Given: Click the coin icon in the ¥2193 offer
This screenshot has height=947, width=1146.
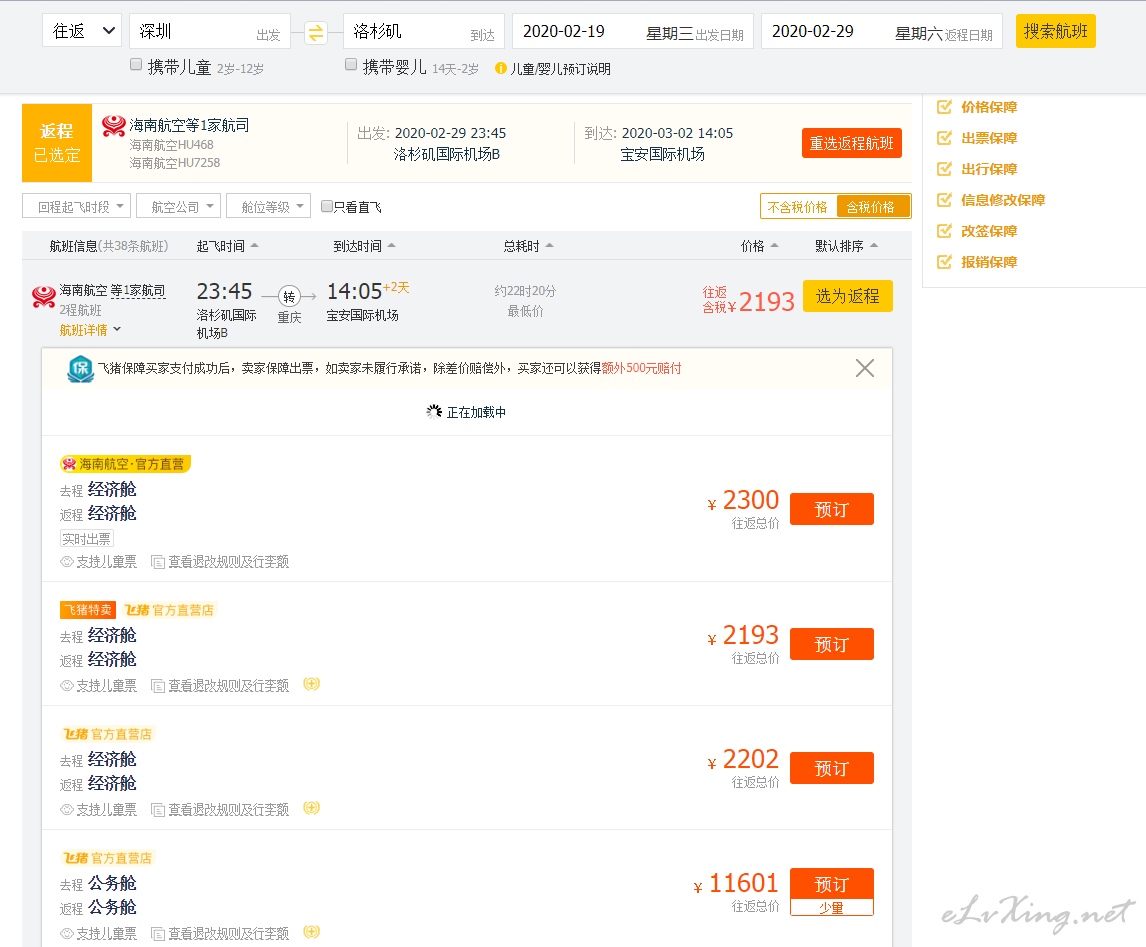Looking at the screenshot, I should click(311, 684).
